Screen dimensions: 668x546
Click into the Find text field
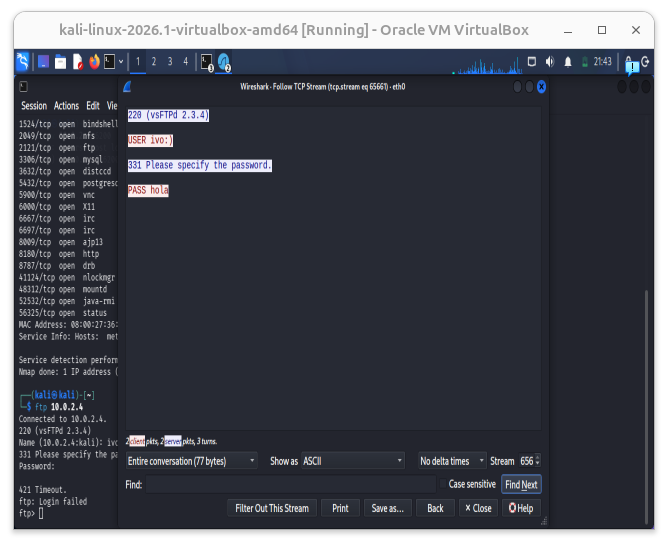pyautogui.click(x=291, y=485)
